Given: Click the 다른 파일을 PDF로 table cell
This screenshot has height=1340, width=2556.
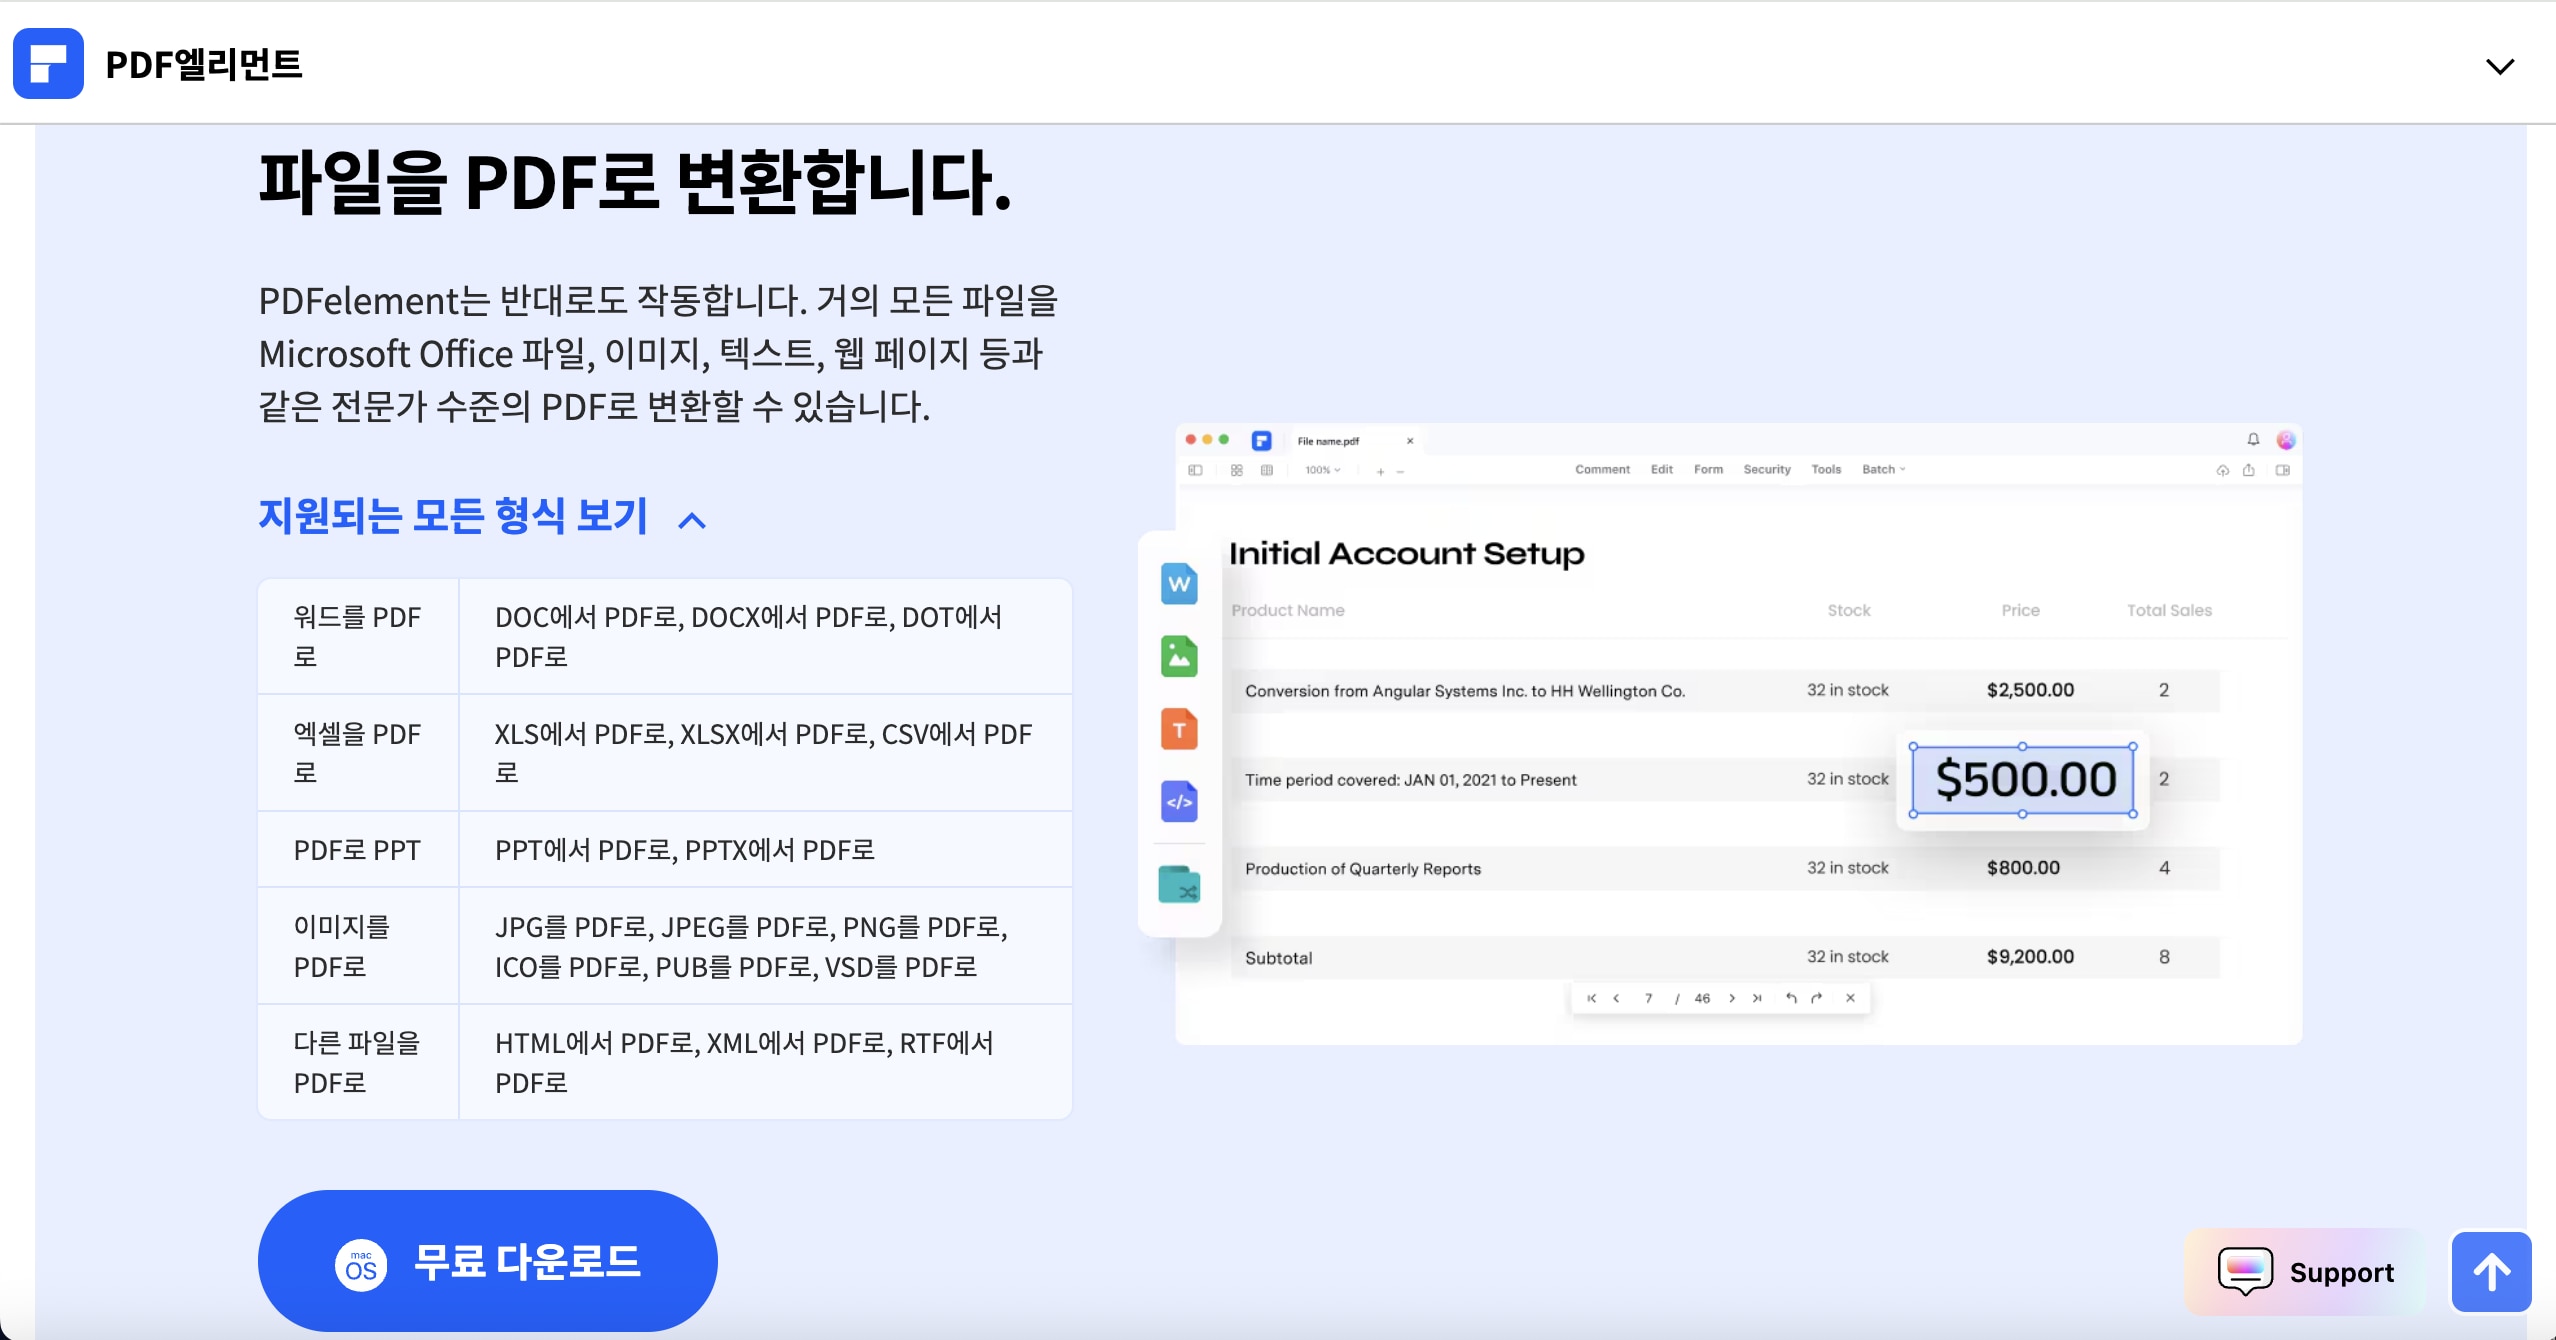Looking at the screenshot, I should (358, 1062).
